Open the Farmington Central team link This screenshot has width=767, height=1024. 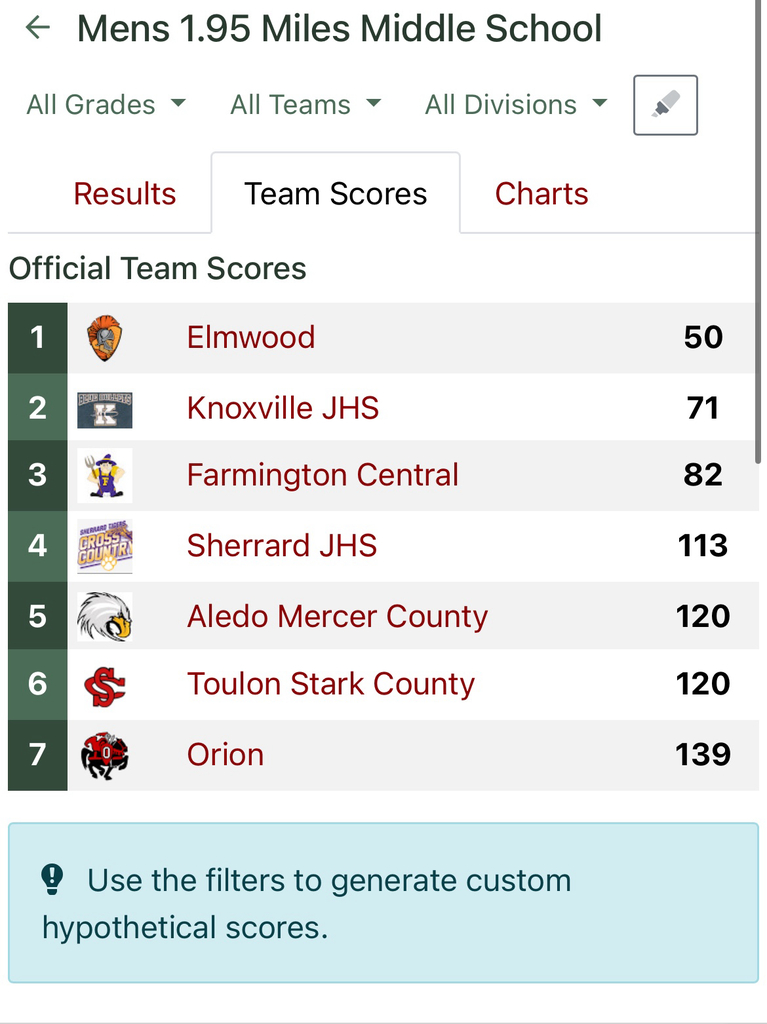point(323,475)
